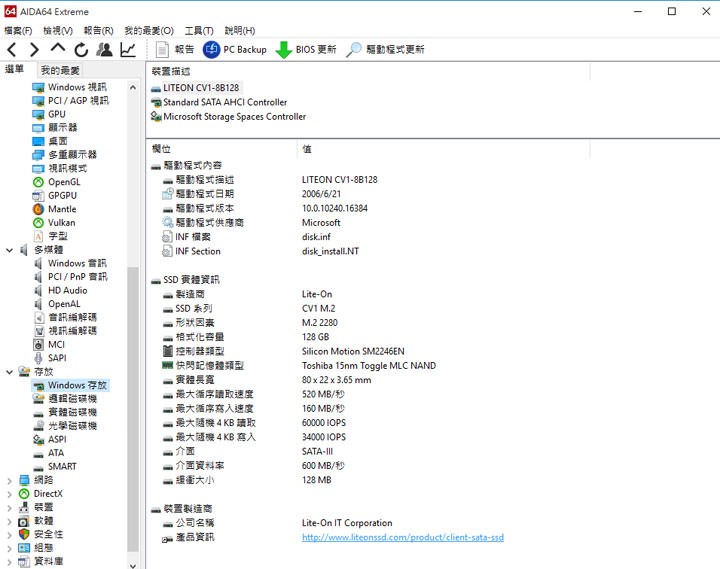Screen dimensions: 720x569
Task: Click the SATA-III interface value
Action: click(317, 451)
